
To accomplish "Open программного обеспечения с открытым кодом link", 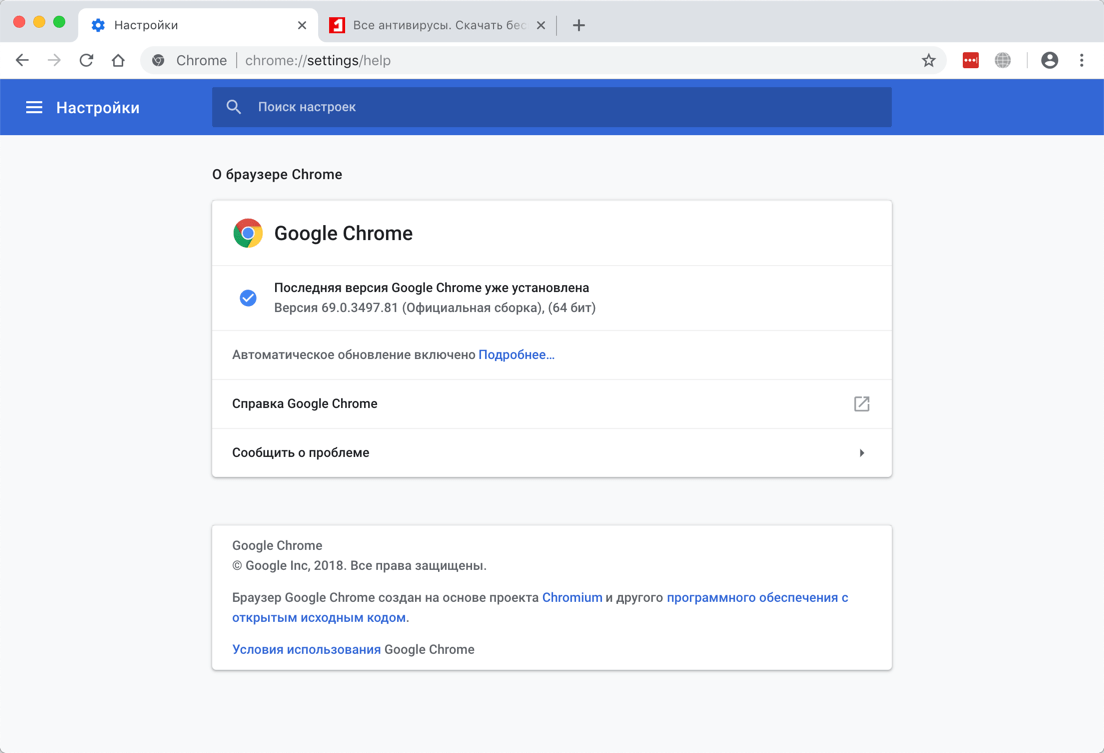I will (540, 607).
